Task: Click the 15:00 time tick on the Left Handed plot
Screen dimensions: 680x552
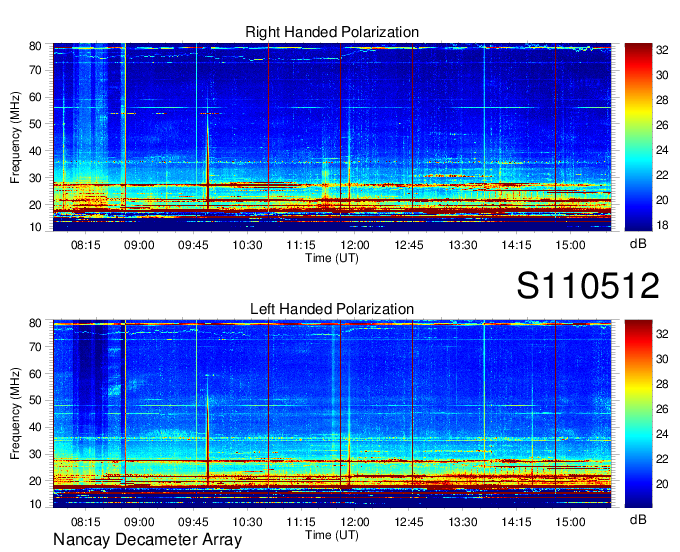Action: point(570,522)
